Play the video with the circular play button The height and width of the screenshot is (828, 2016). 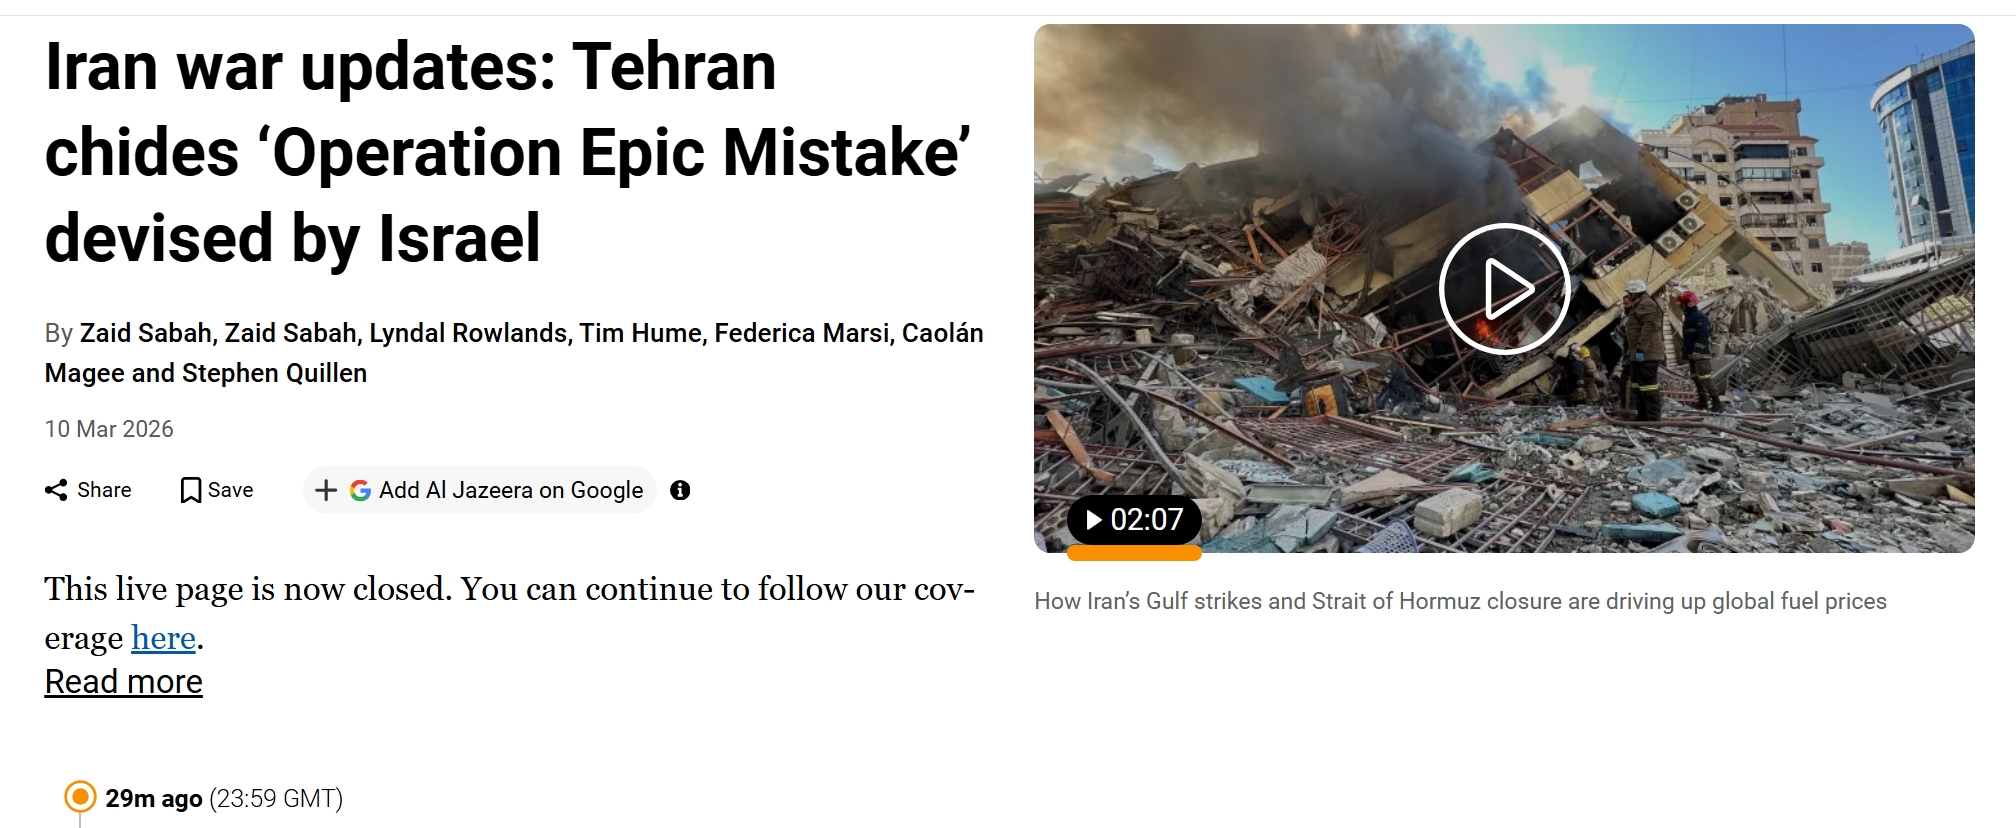click(x=1504, y=289)
